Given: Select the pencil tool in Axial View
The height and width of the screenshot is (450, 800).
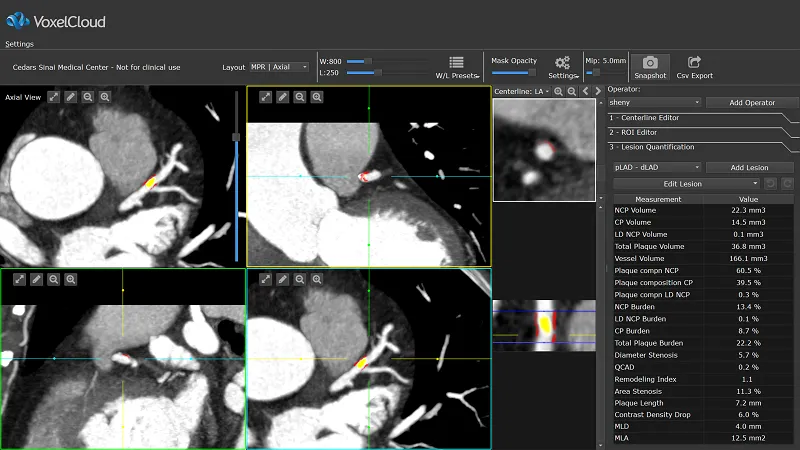Looking at the screenshot, I should coord(71,97).
